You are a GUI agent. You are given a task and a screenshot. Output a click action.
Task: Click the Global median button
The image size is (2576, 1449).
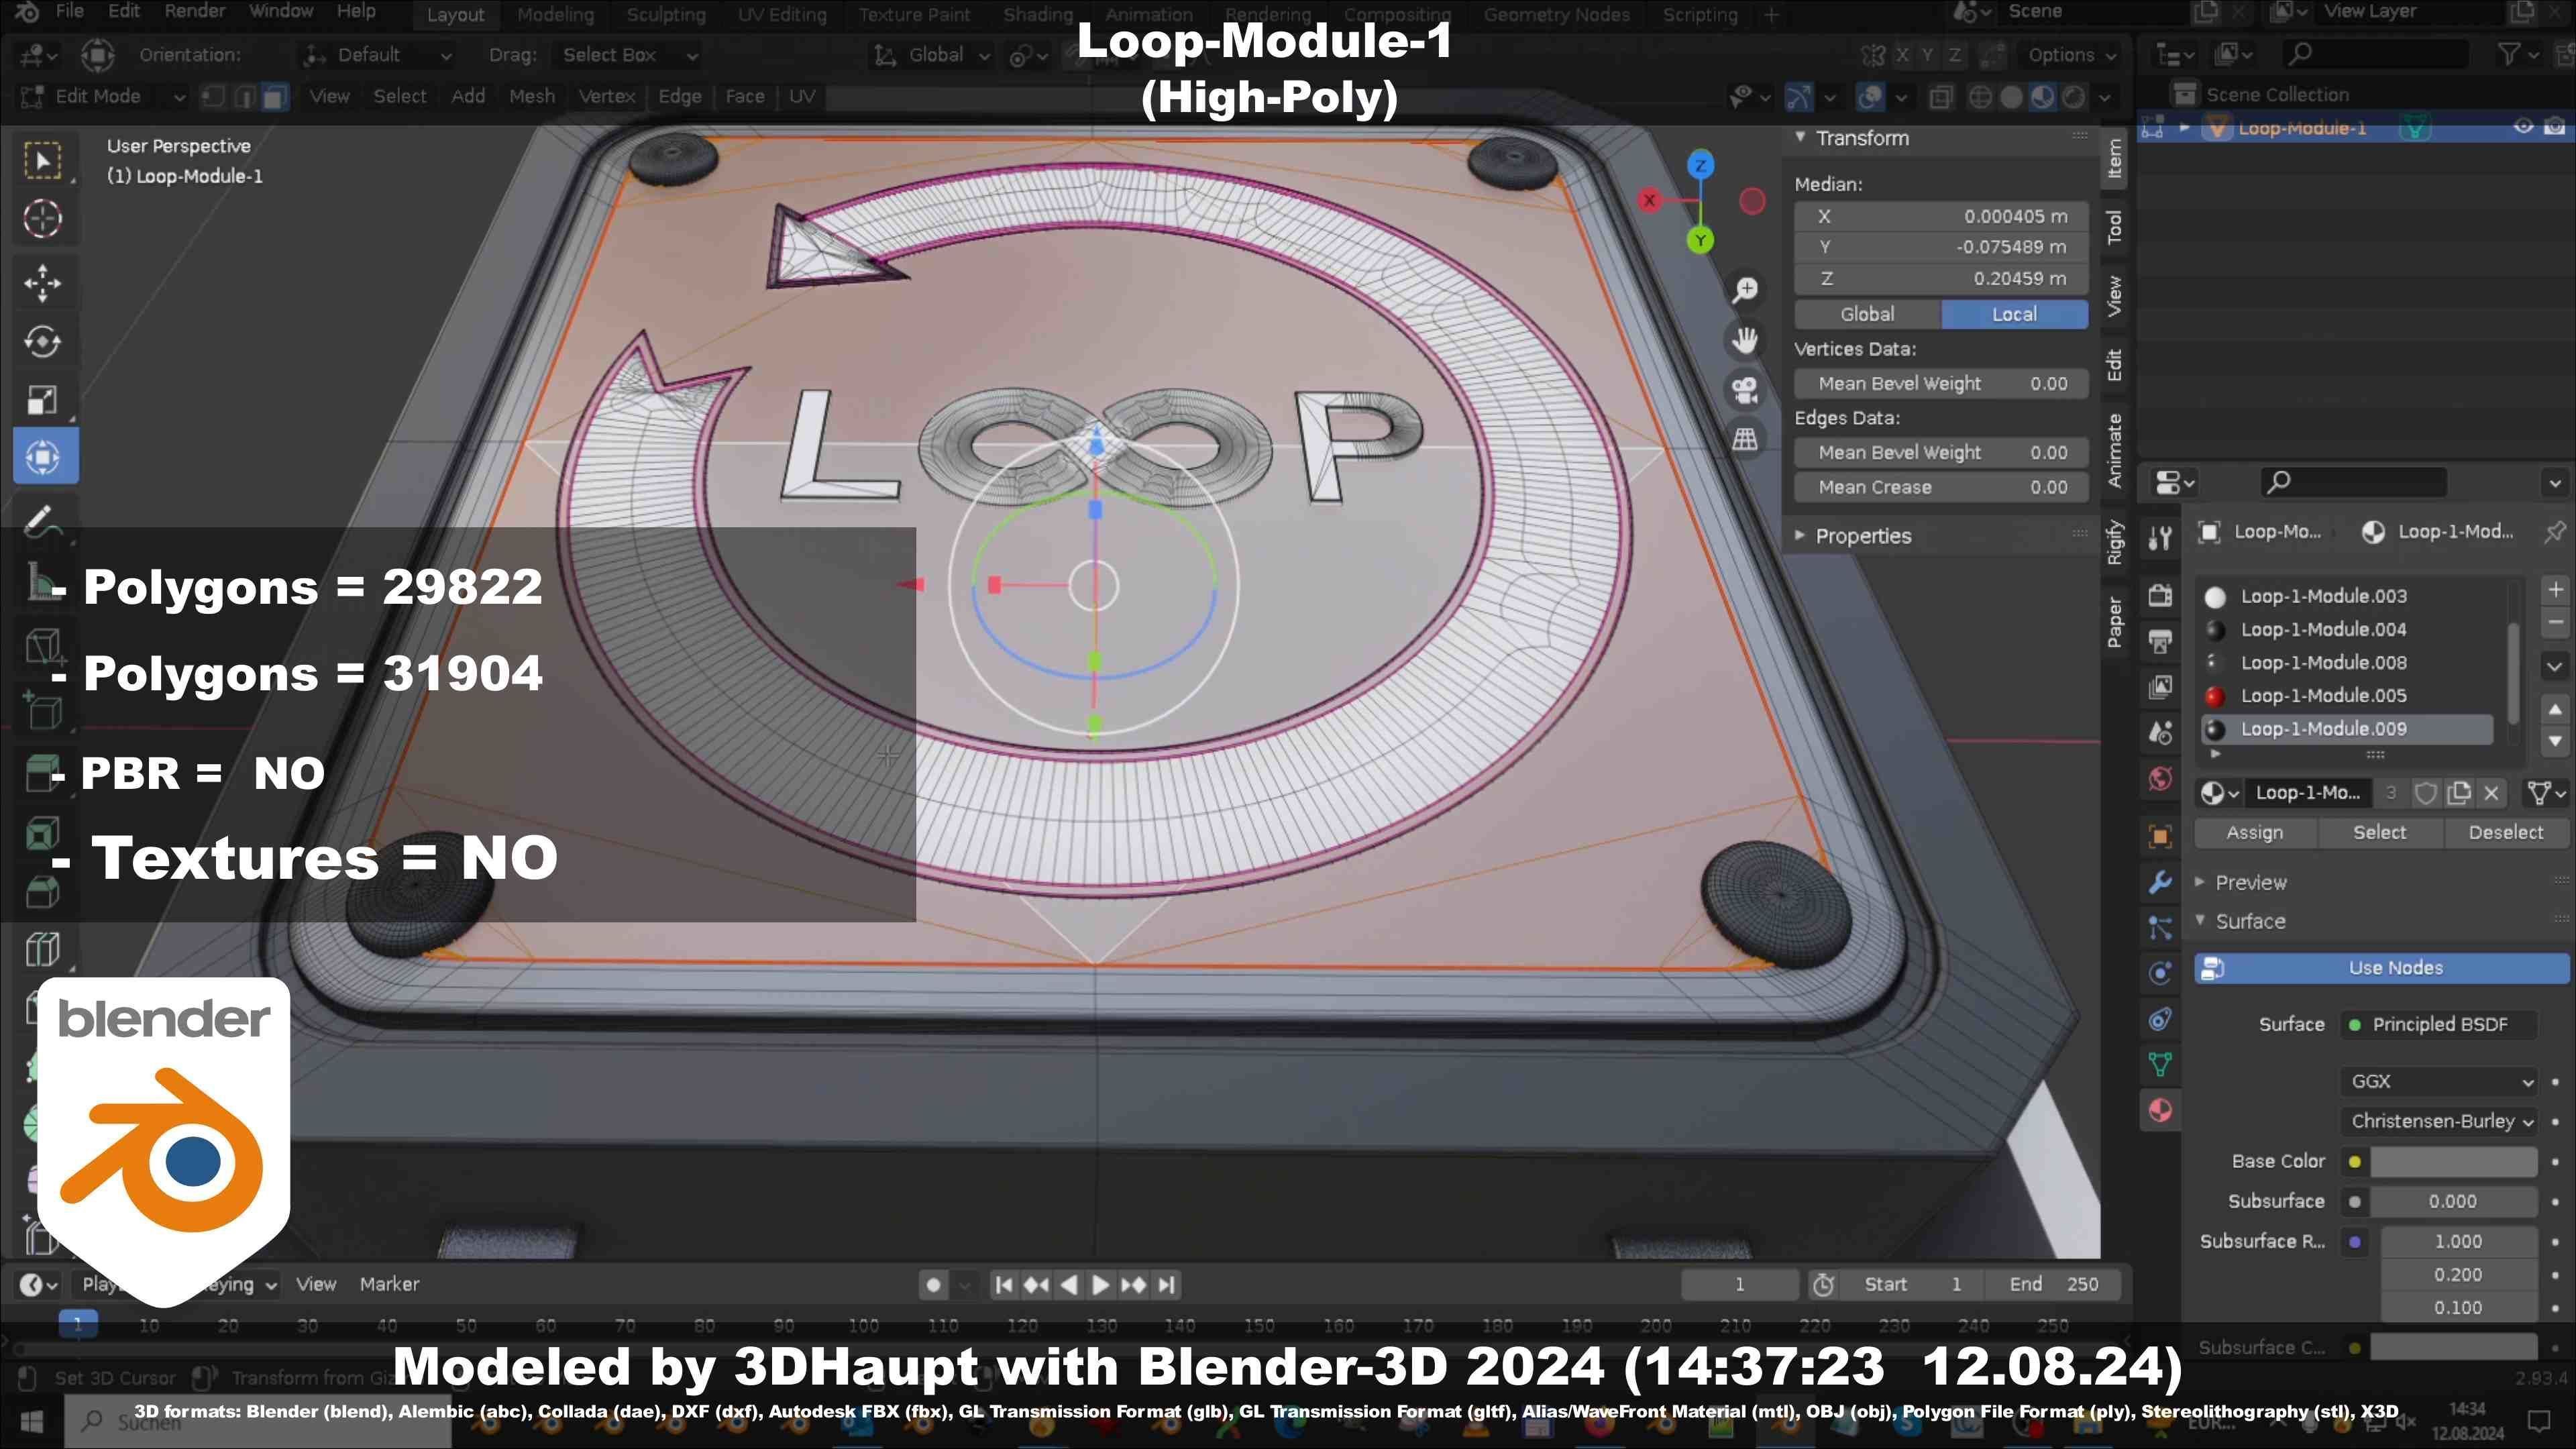1867,314
